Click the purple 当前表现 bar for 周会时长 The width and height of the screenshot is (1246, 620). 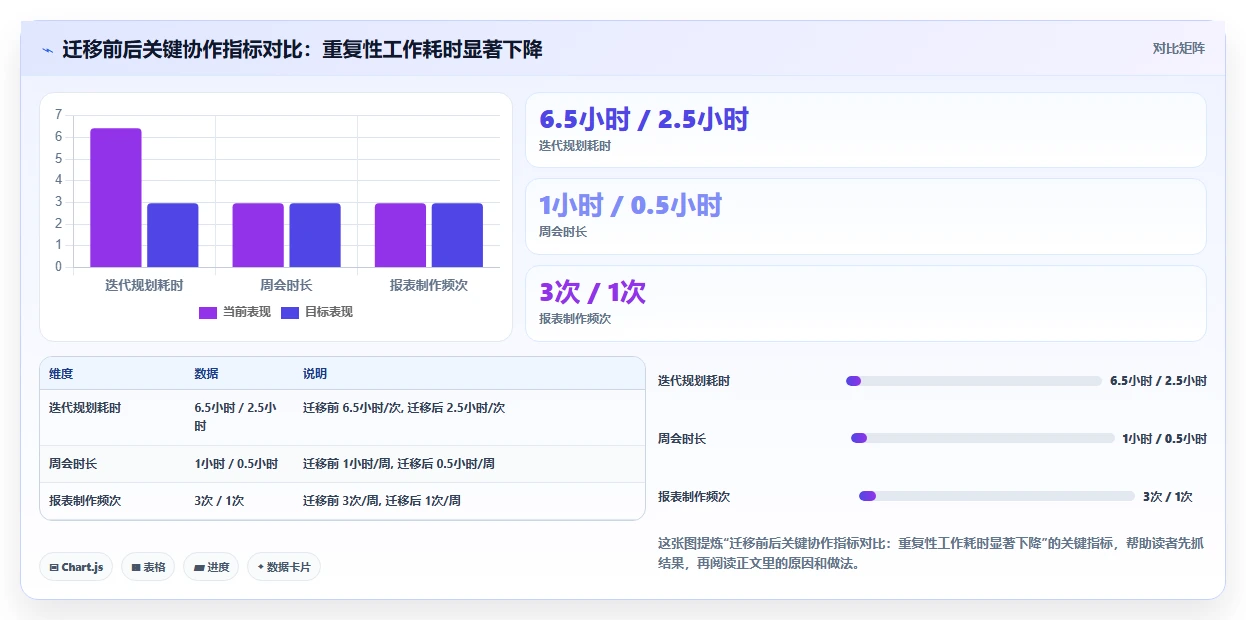(x=258, y=235)
